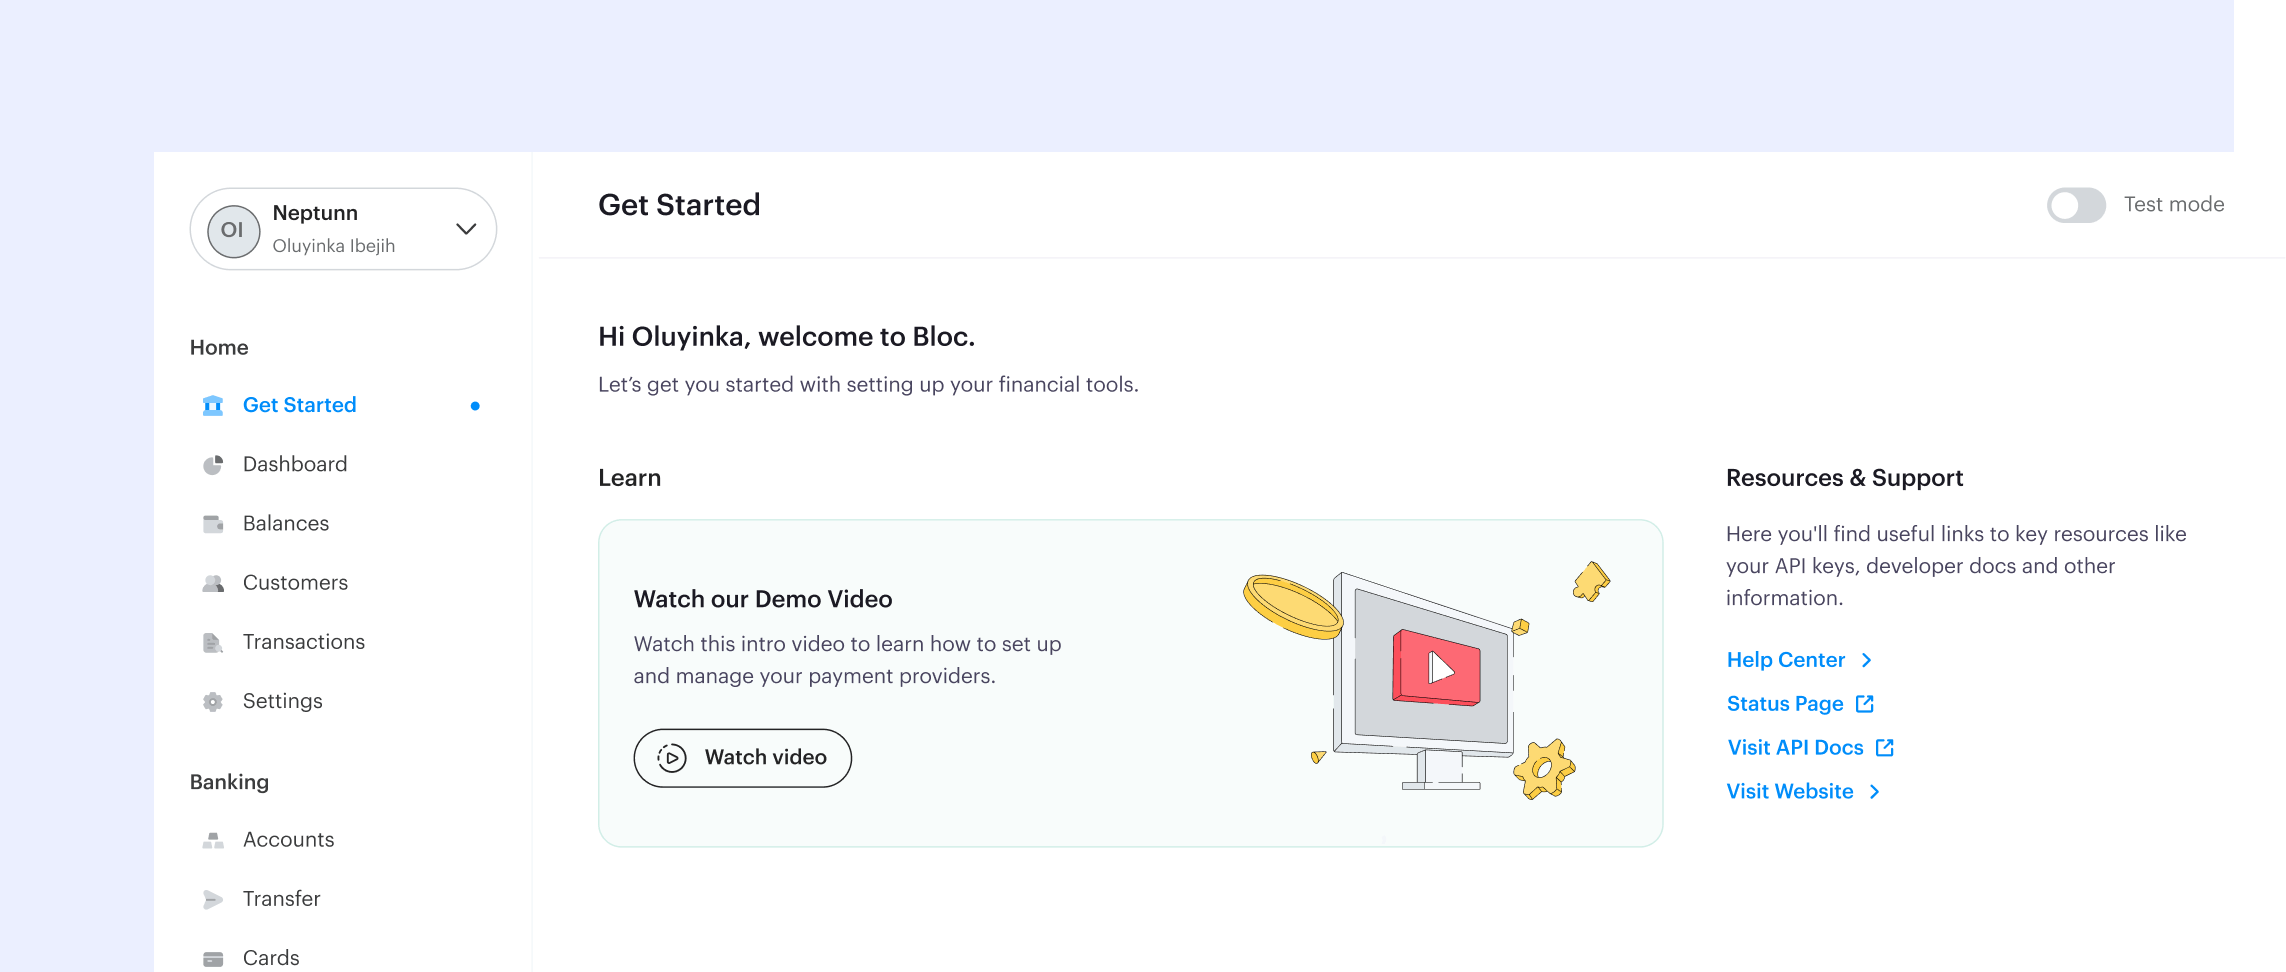The height and width of the screenshot is (972, 2286).
Task: Expand the Neptunn account dropdown chevron
Action: tap(466, 229)
